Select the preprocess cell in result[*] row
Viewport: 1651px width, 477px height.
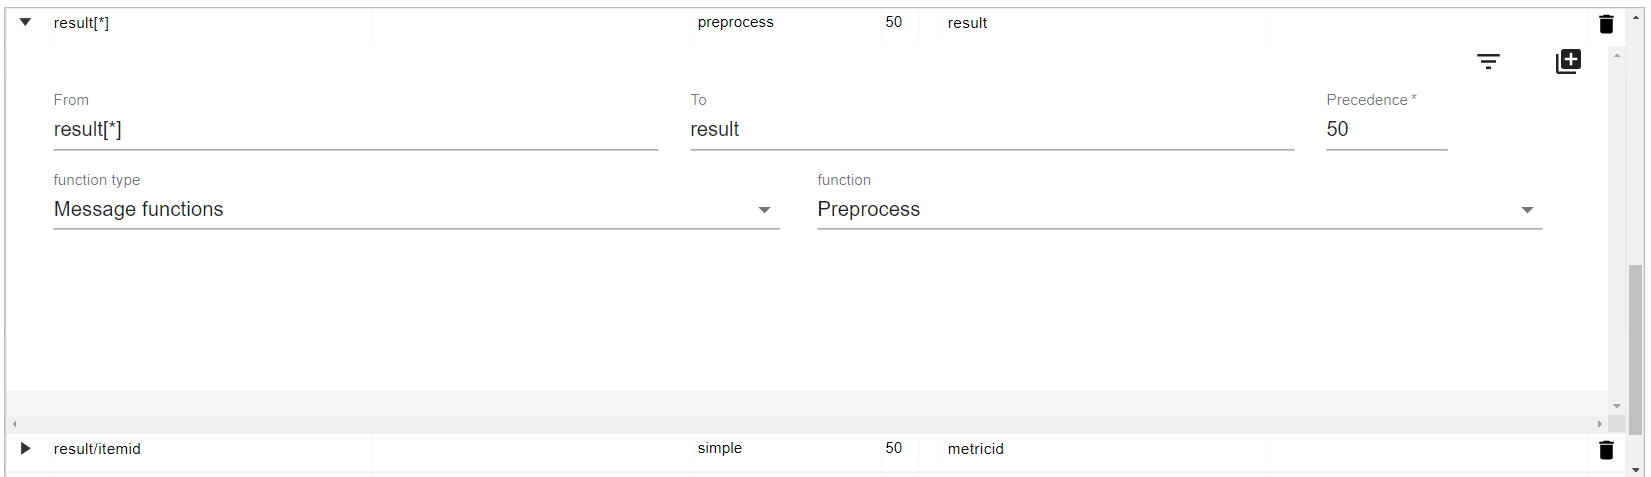(736, 22)
